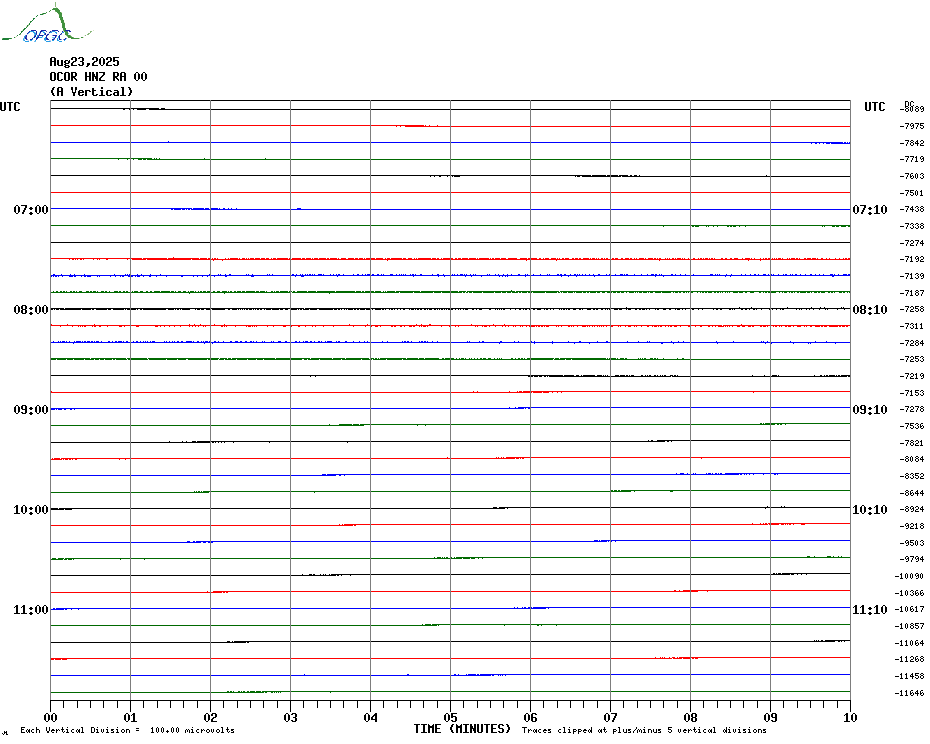Click the DC offset value -7253
930x744 pixels.
coord(912,360)
